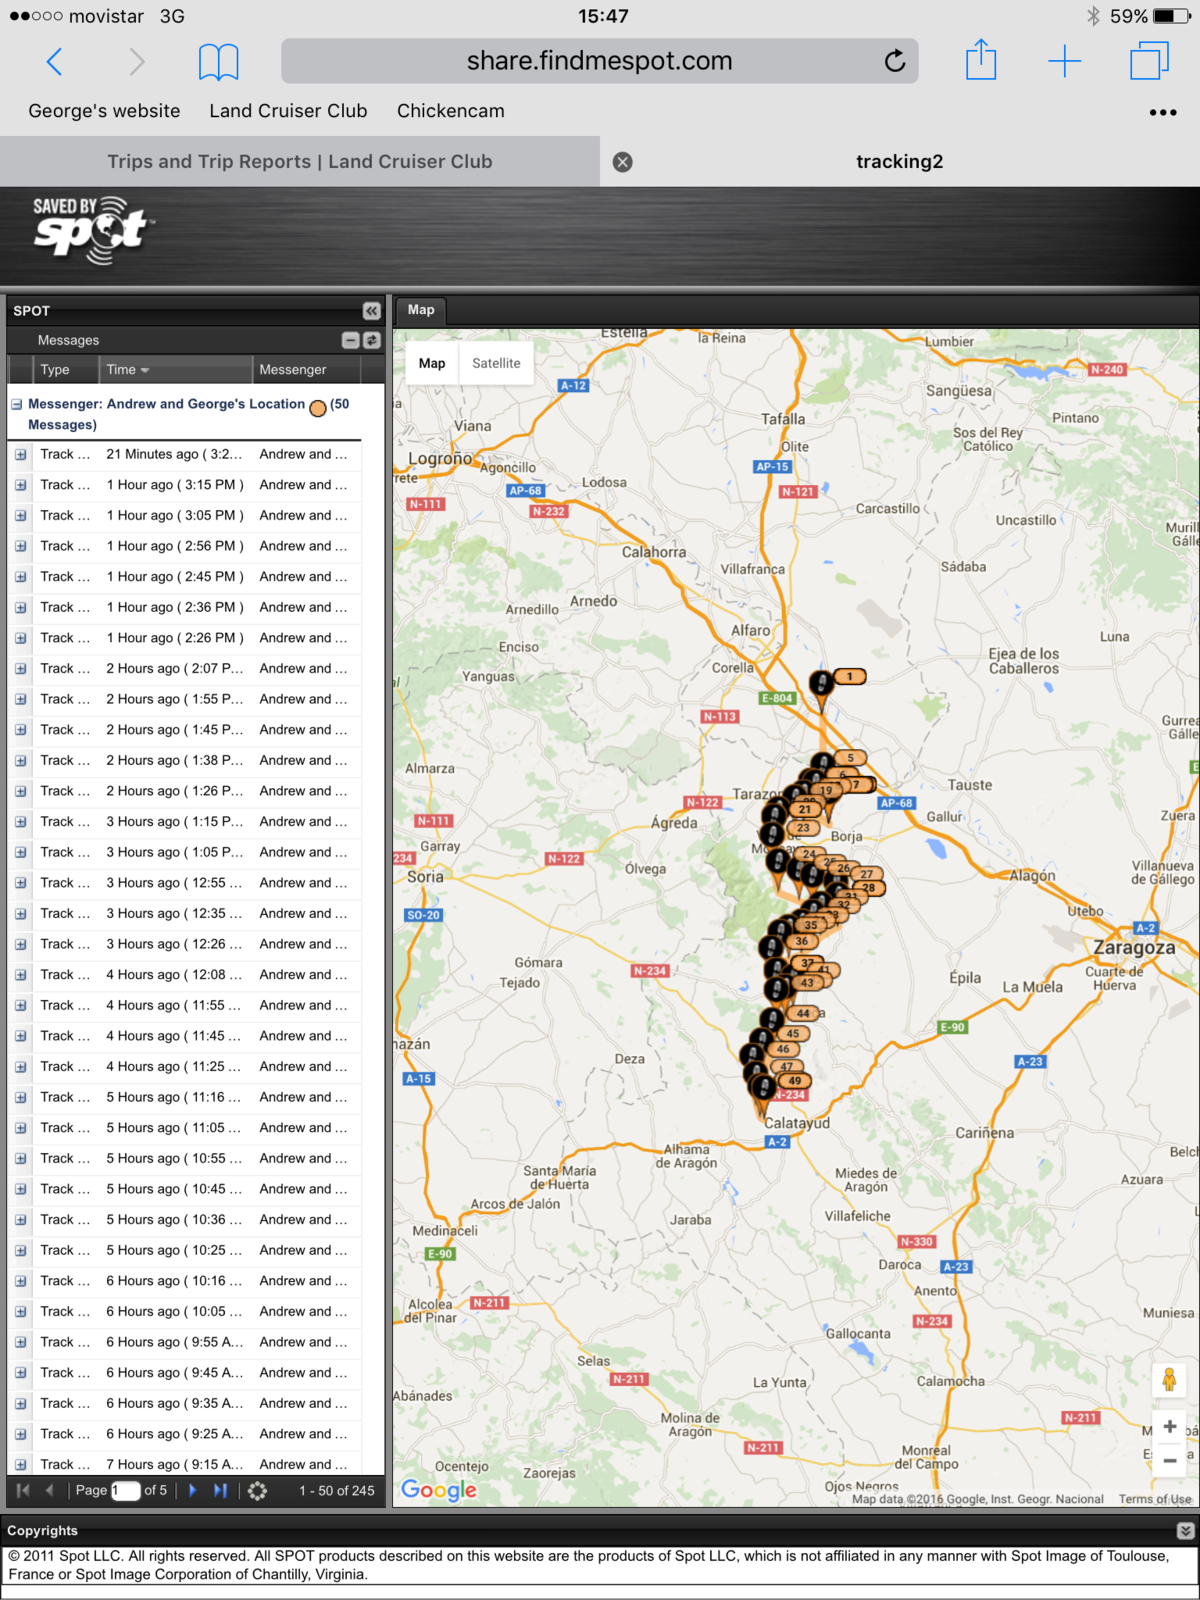Image resolution: width=1200 pixels, height=1600 pixels.
Task: Go to previous page of messages
Action: point(48,1490)
